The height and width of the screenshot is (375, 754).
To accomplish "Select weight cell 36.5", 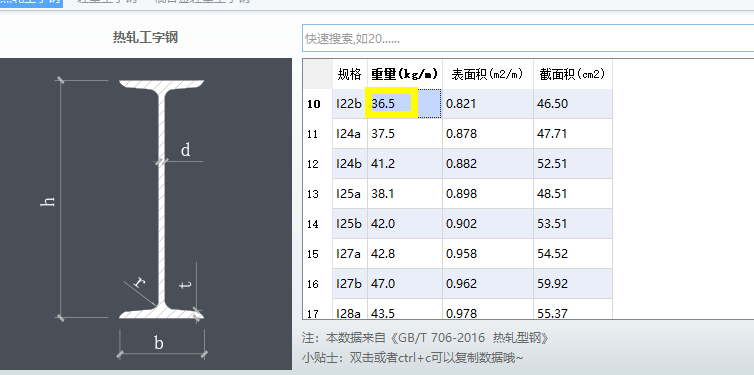I will pyautogui.click(x=405, y=104).
